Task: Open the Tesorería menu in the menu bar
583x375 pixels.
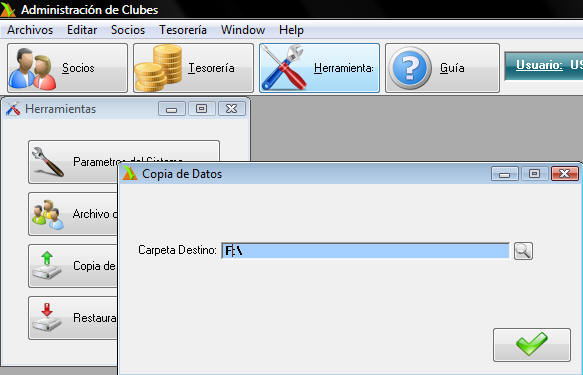Action: 183,30
